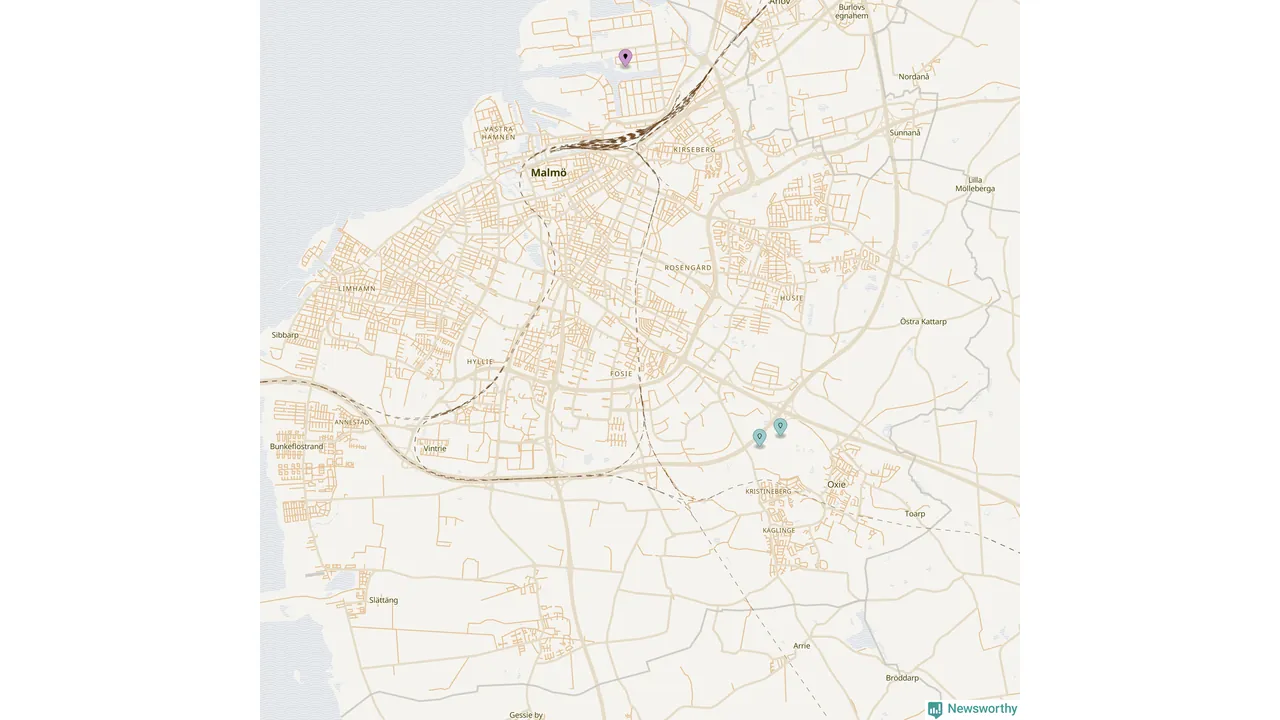Click the Rosengård label
This screenshot has height=720, width=1280.
(688, 268)
